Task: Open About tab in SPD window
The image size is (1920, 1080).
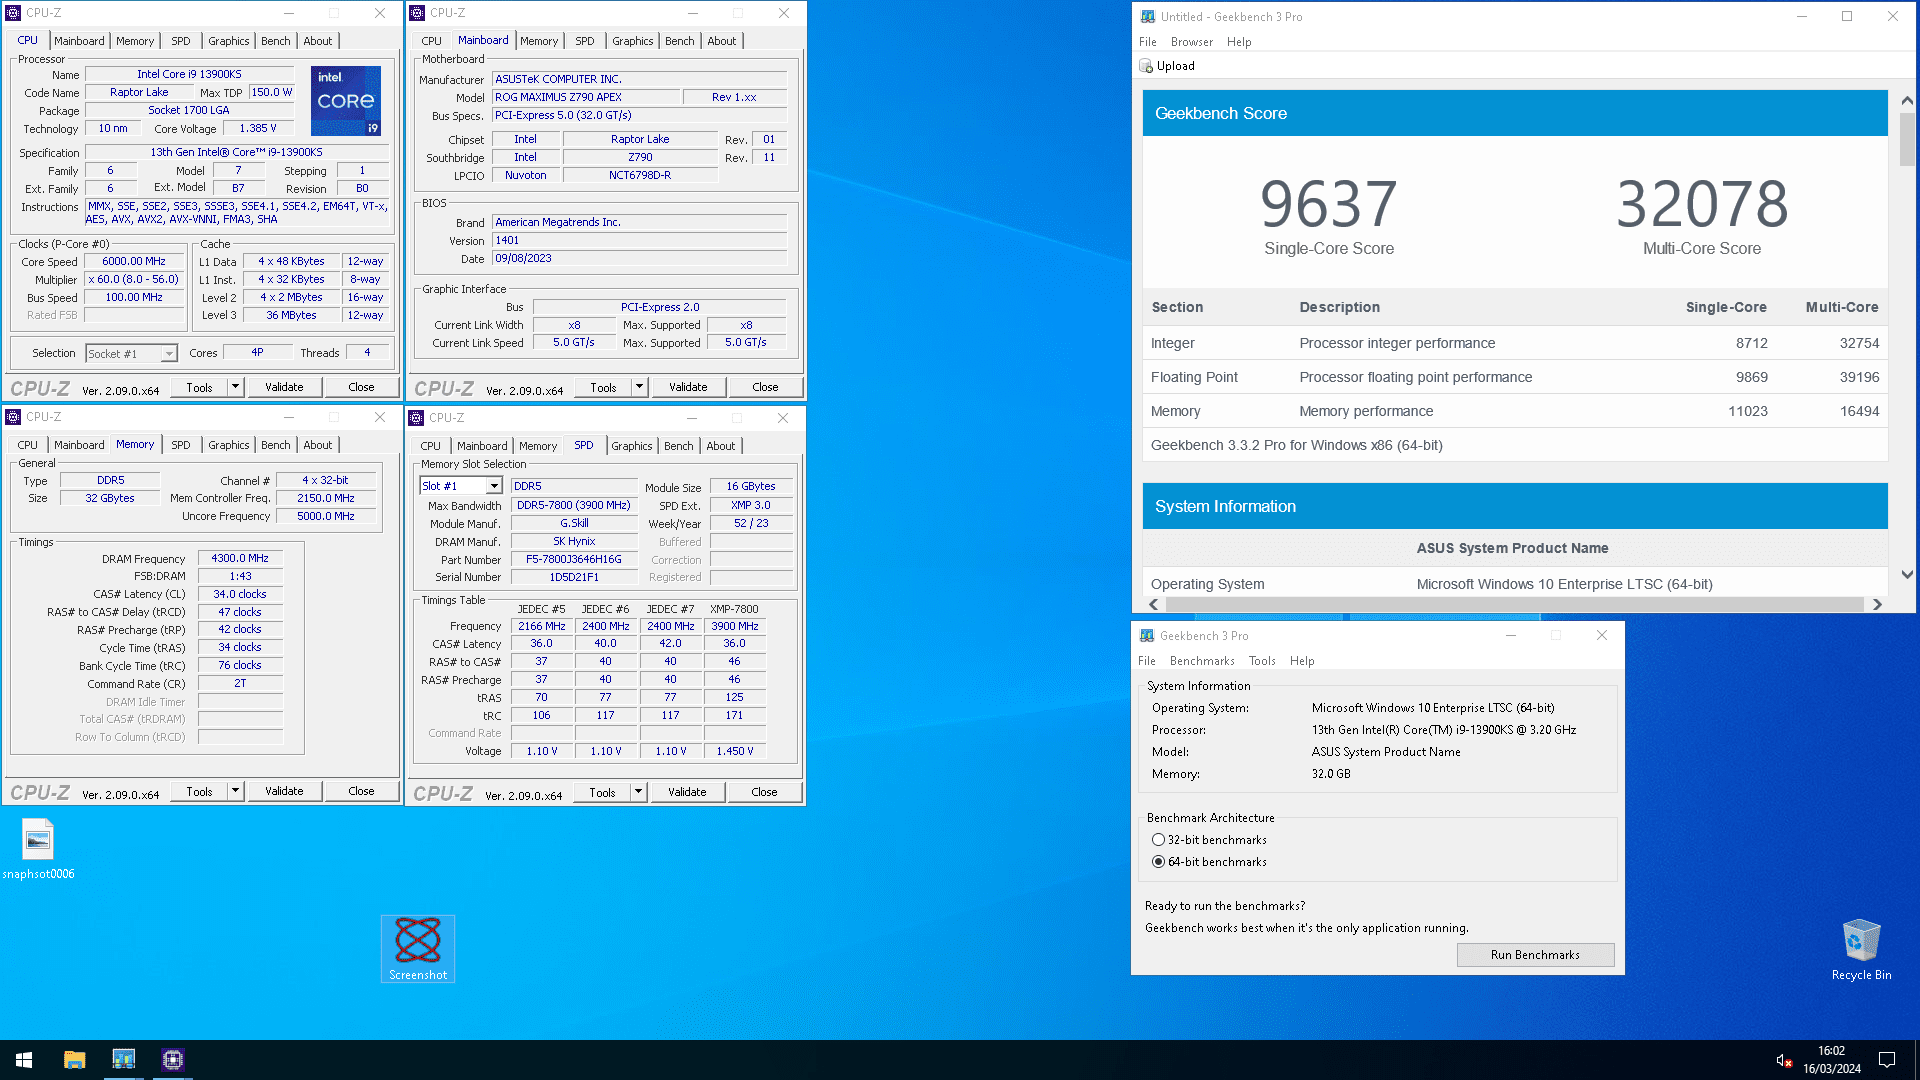Action: 720,446
